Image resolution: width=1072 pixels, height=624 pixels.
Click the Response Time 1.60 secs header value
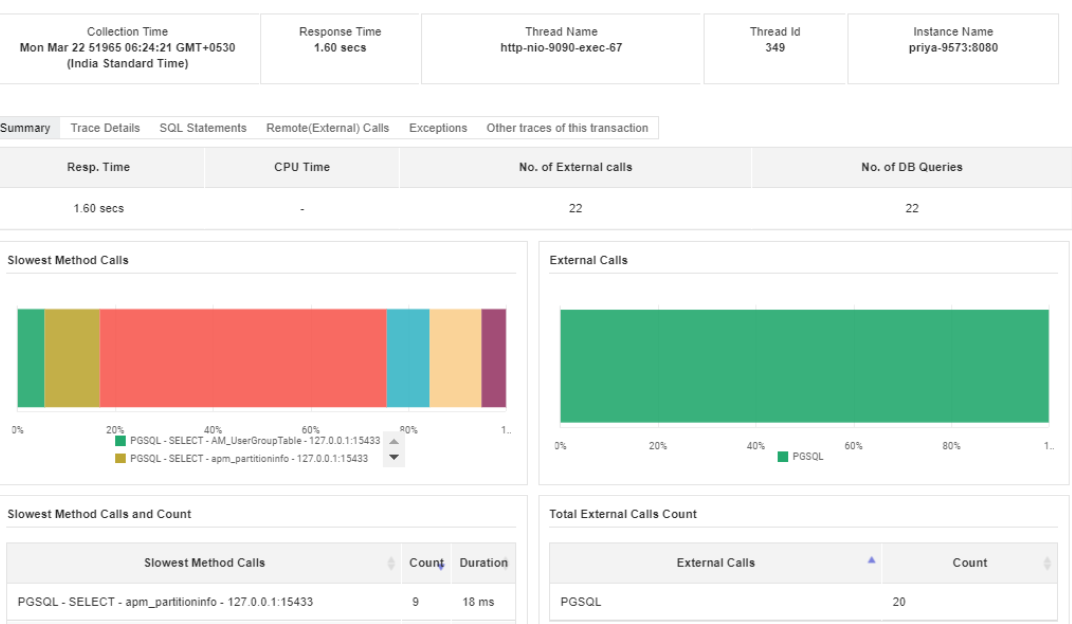pos(340,48)
